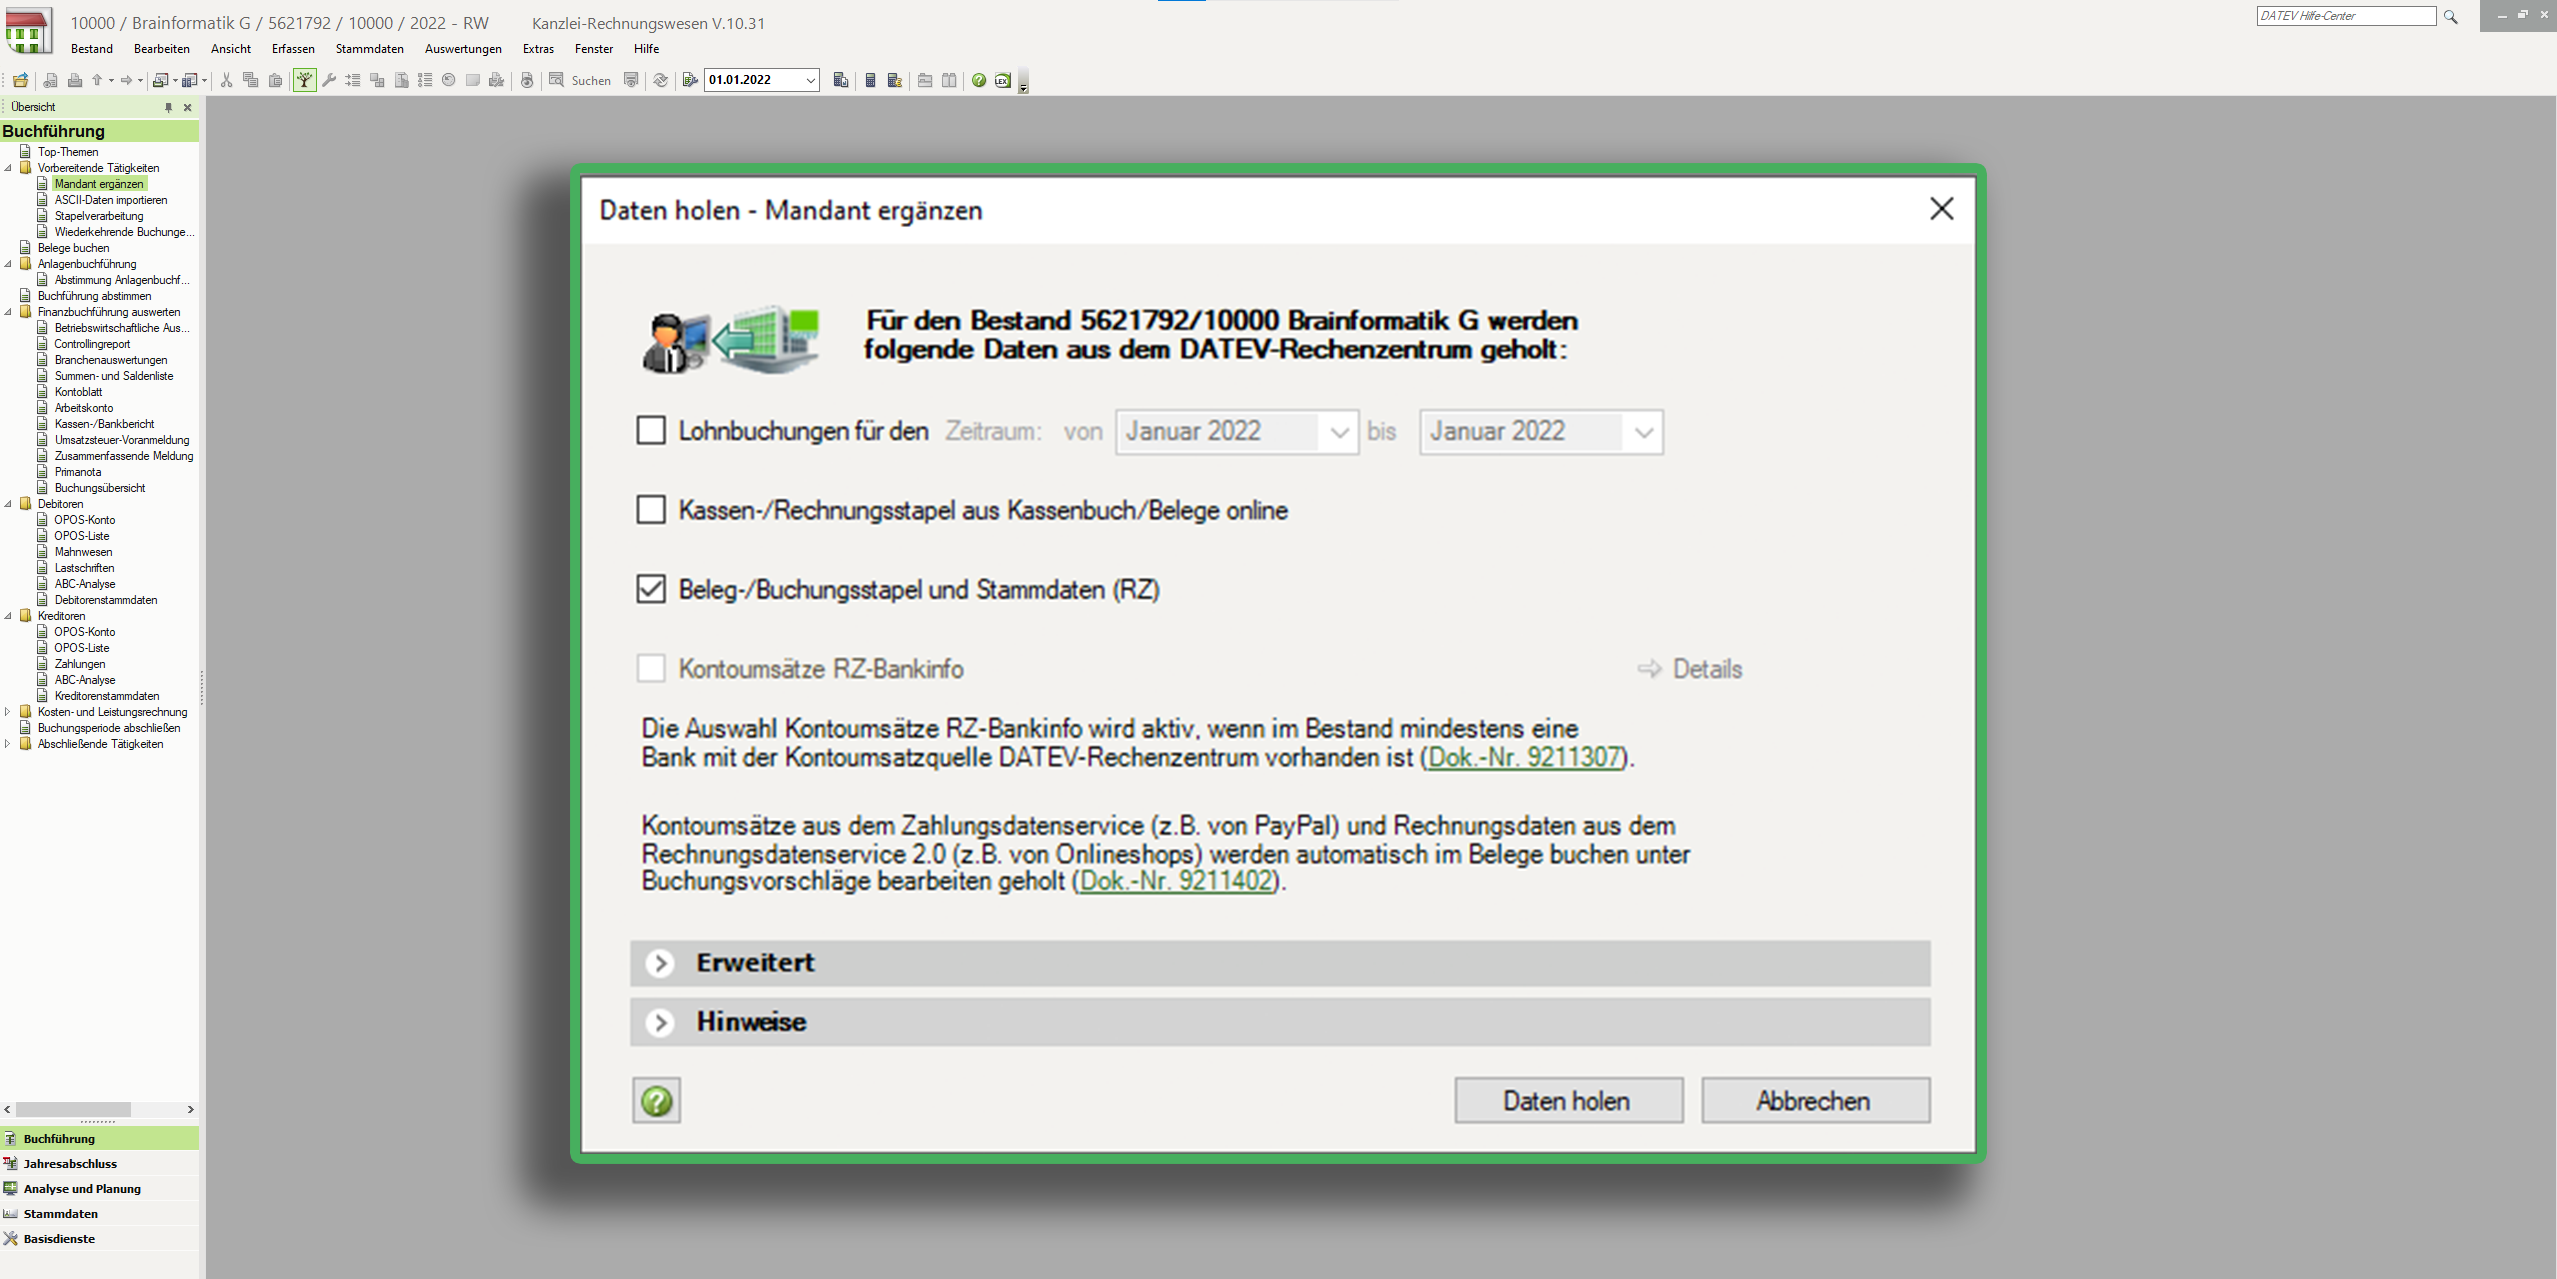Toggle the green tree overview icon

tap(304, 80)
